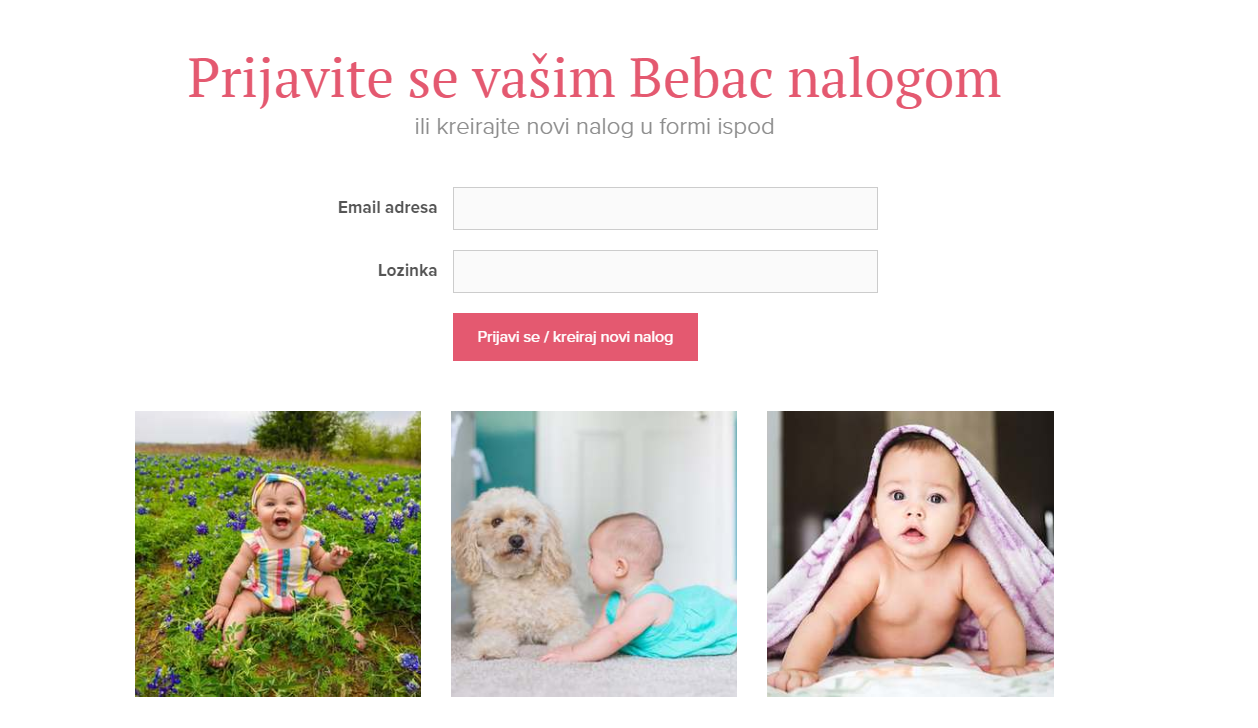Image resolution: width=1258 pixels, height=728 pixels.
Task: Select the Prijavite se vašim Bebac nalogom heading
Action: pyautogui.click(x=594, y=79)
